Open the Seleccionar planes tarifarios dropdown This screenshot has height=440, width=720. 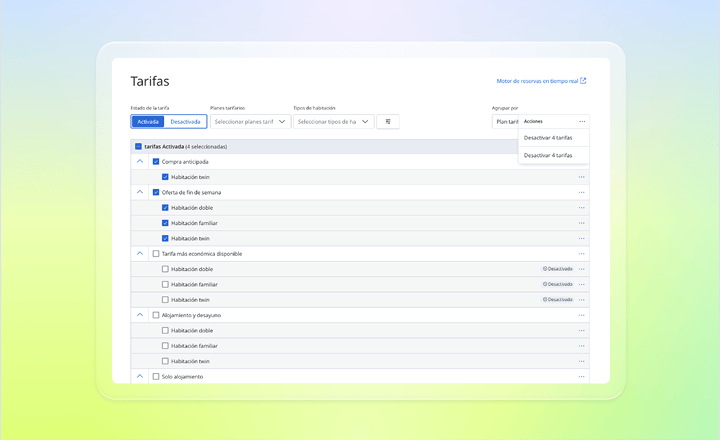[250, 122]
